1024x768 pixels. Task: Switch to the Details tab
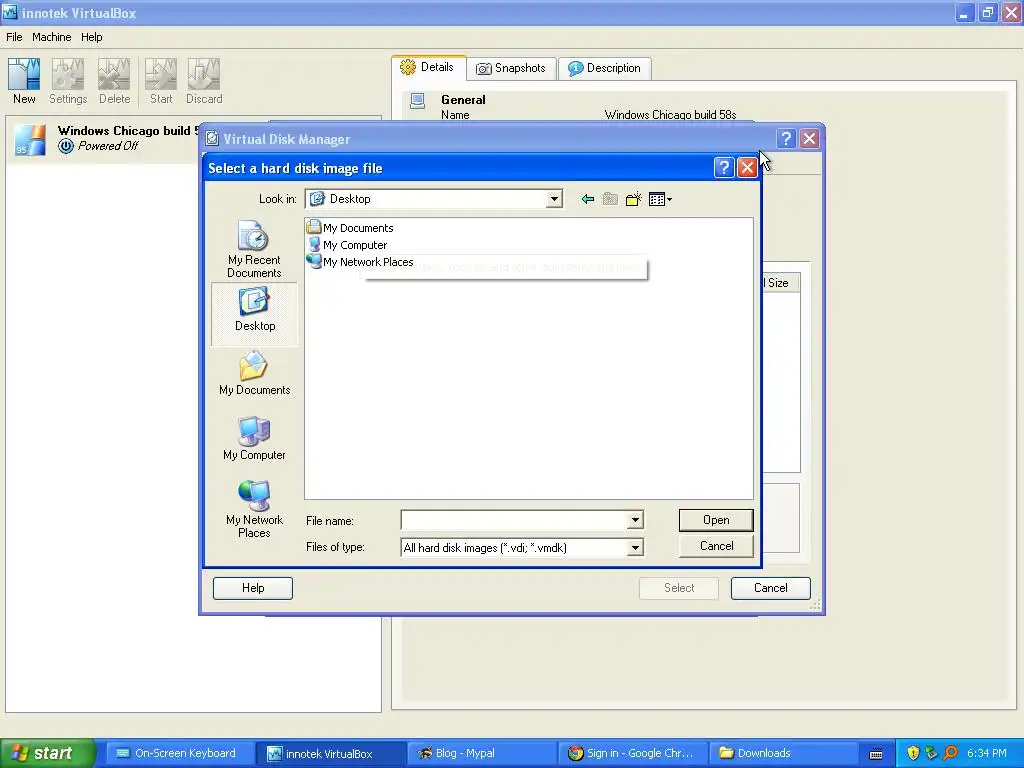(428, 67)
